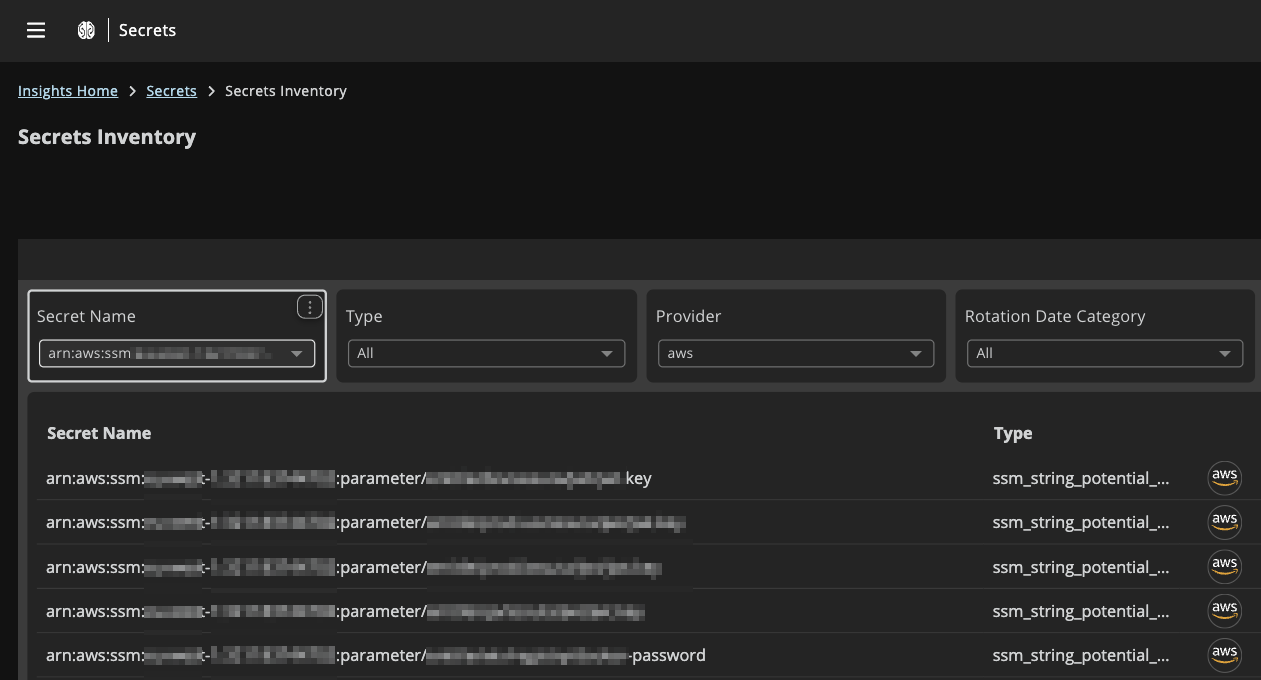
Task: Click the AWS icon on the second table row
Action: click(x=1224, y=522)
